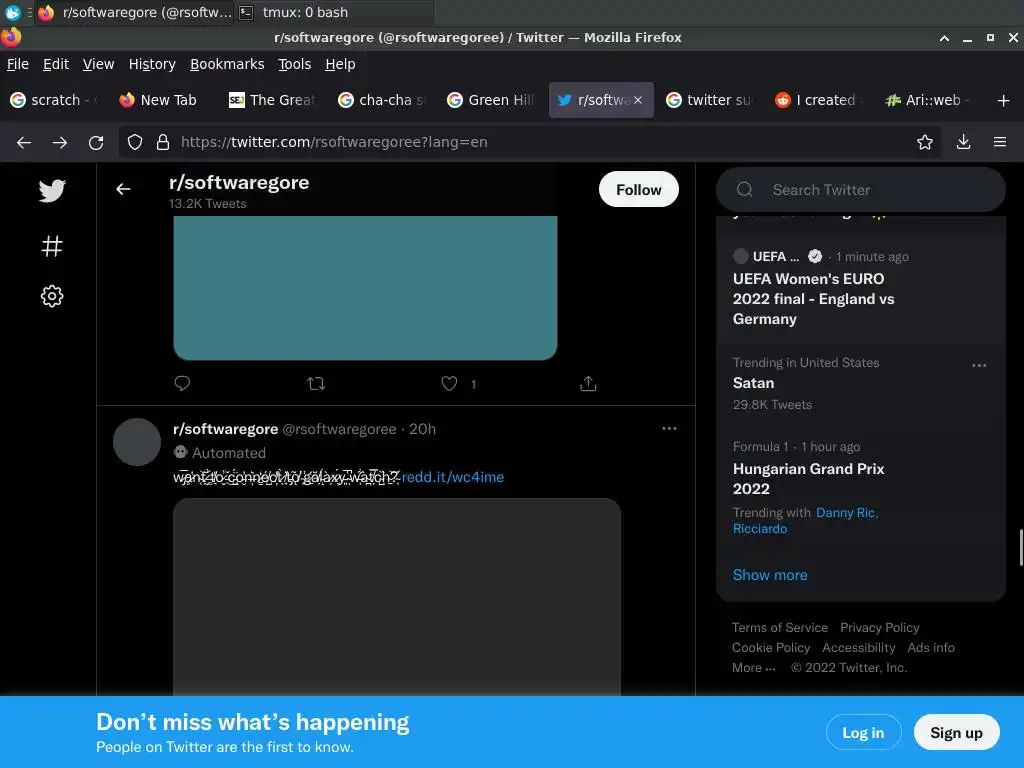Click Show more under trends
The width and height of the screenshot is (1024, 768).
[770, 575]
